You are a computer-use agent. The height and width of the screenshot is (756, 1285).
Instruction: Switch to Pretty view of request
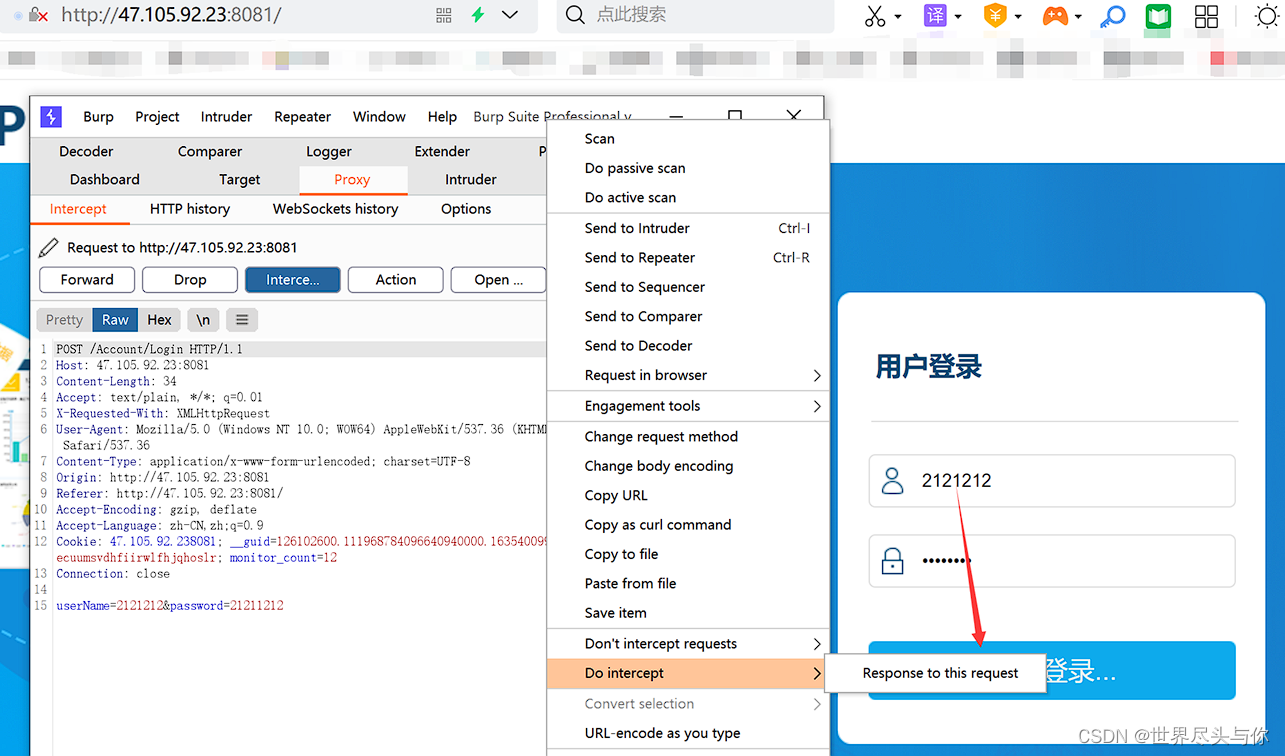click(64, 320)
